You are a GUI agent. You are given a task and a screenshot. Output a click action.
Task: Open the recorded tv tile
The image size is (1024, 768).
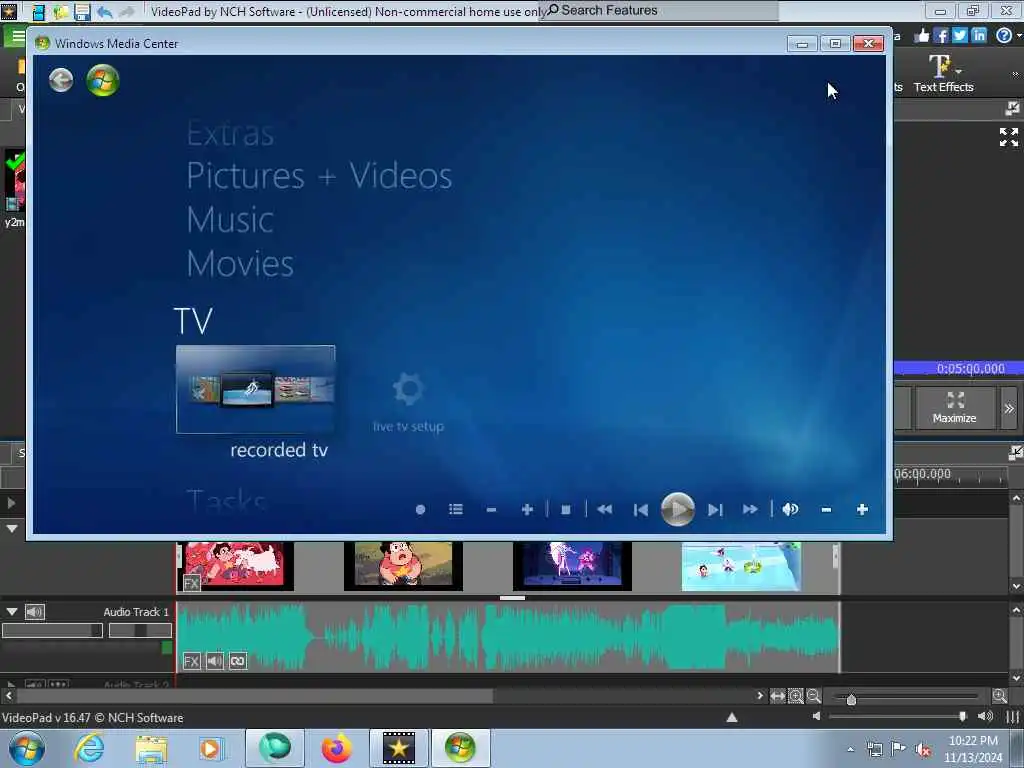pyautogui.click(x=255, y=389)
